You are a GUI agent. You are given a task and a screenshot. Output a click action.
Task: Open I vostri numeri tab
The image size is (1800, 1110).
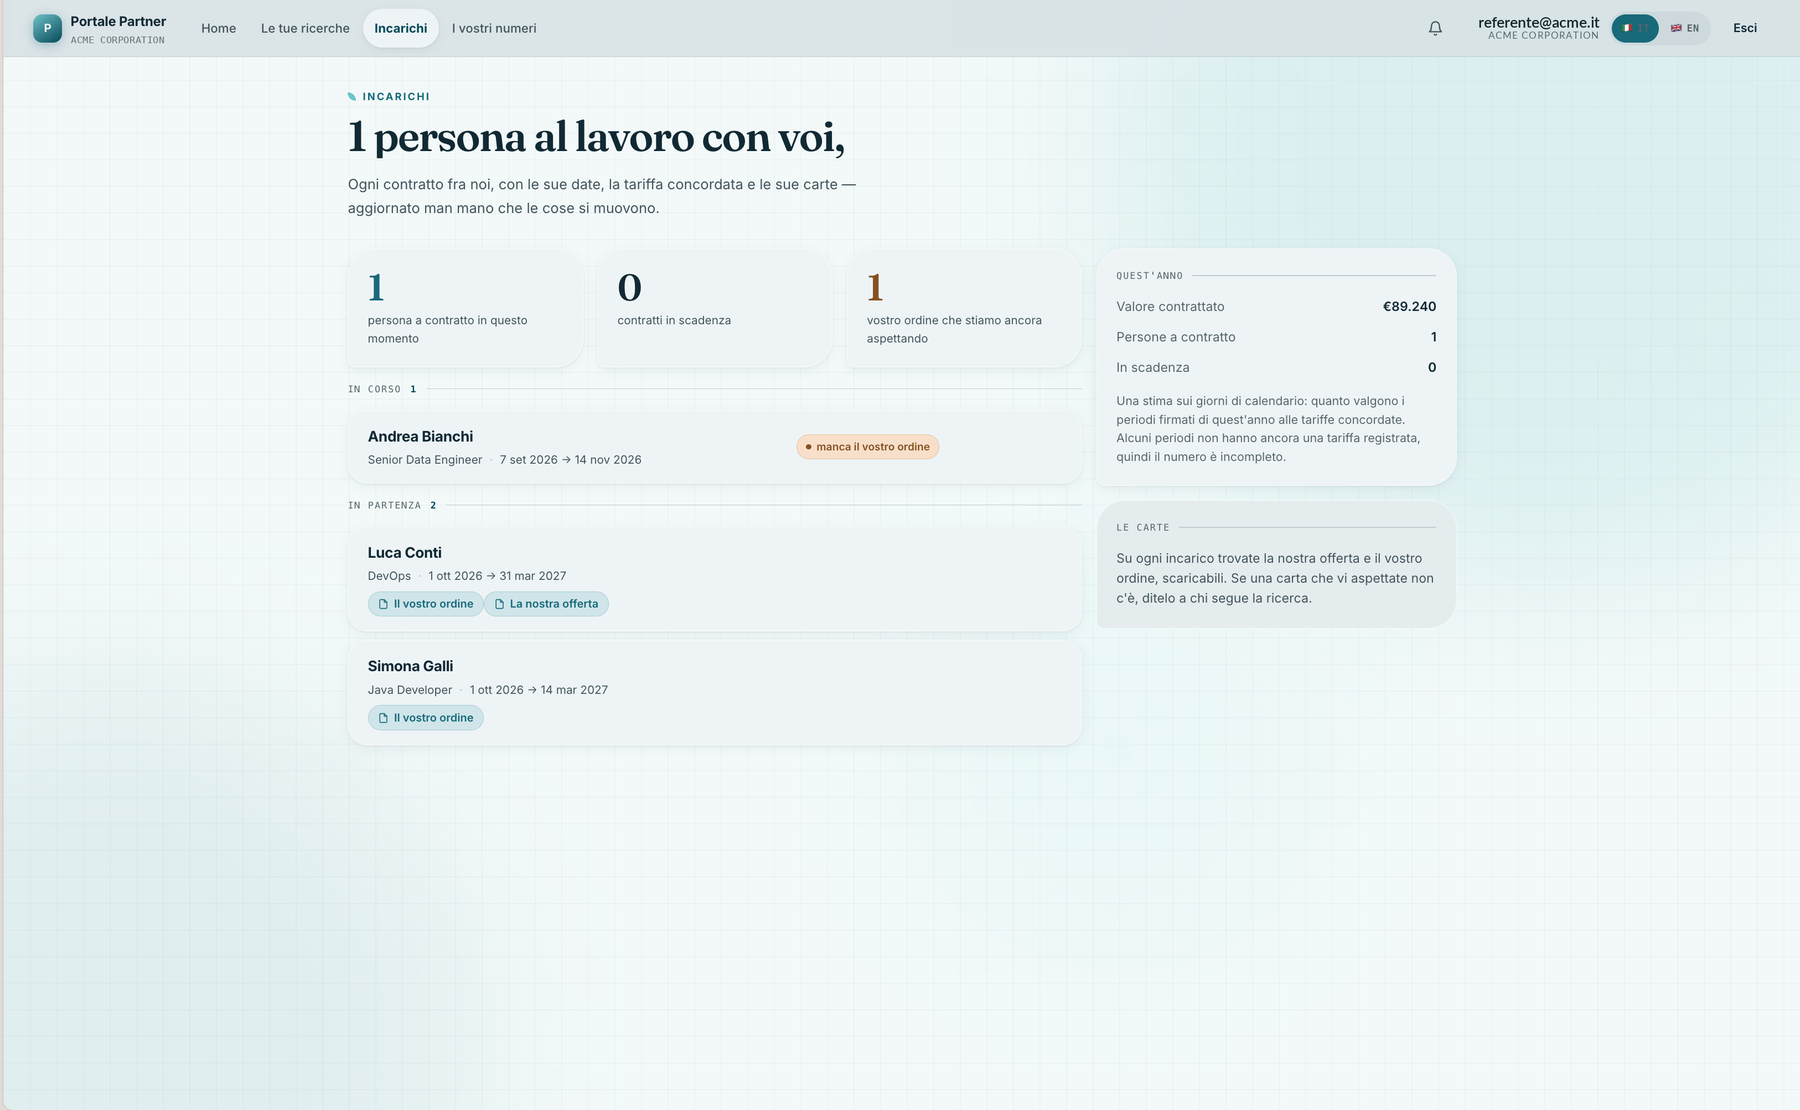494,28
